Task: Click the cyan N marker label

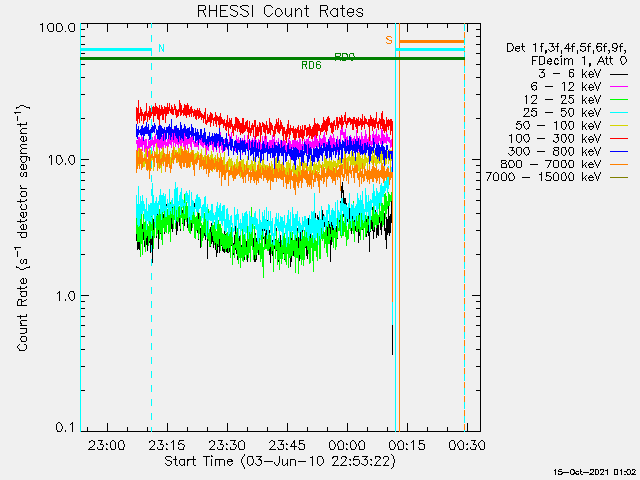Action: (162, 48)
